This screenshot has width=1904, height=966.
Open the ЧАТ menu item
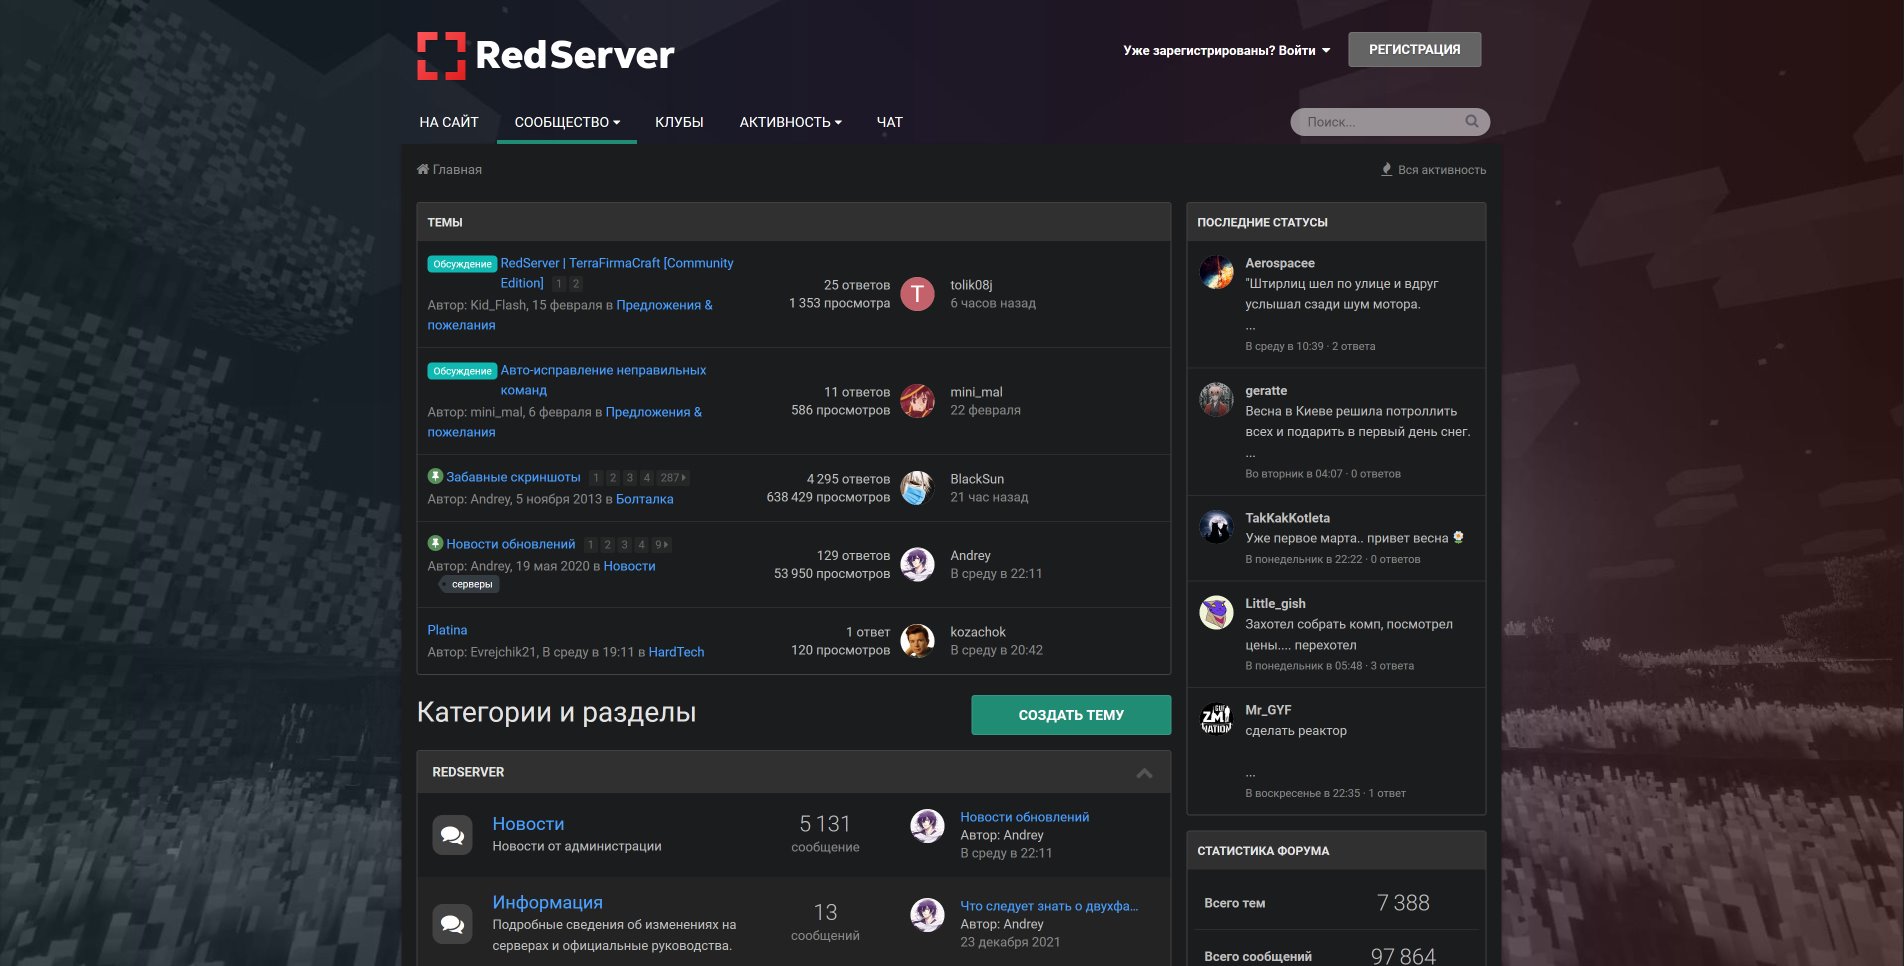[x=889, y=122]
